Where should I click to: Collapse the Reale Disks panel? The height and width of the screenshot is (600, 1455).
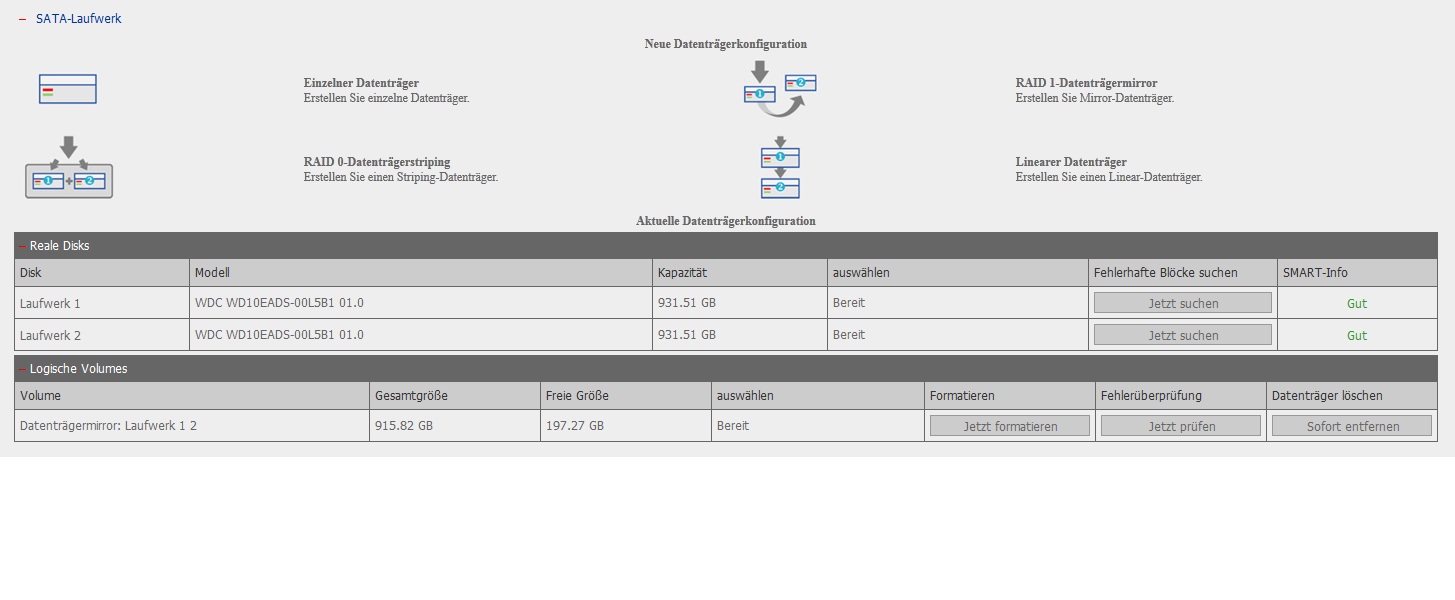click(23, 246)
